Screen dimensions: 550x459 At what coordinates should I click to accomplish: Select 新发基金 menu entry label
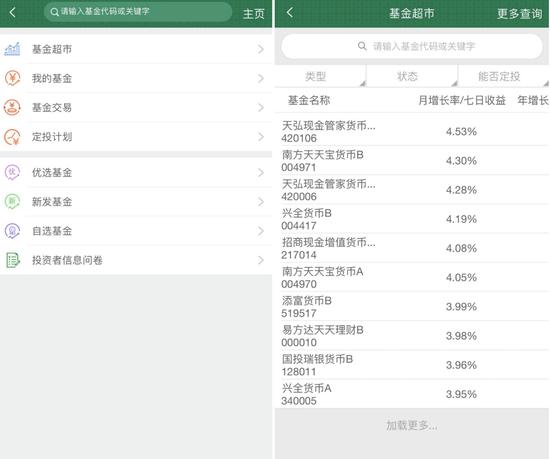(x=52, y=202)
